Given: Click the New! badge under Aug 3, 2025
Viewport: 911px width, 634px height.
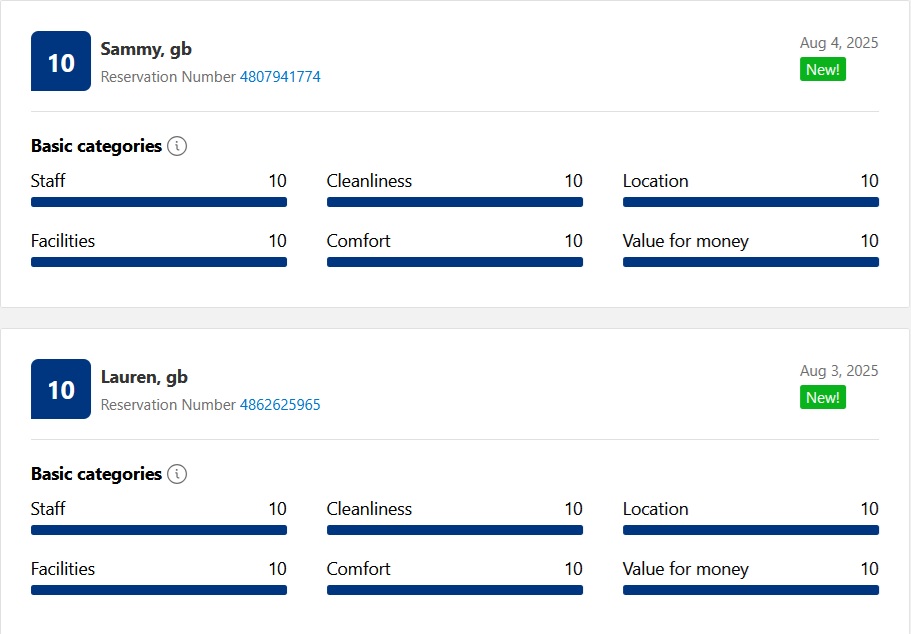Looking at the screenshot, I should point(822,398).
